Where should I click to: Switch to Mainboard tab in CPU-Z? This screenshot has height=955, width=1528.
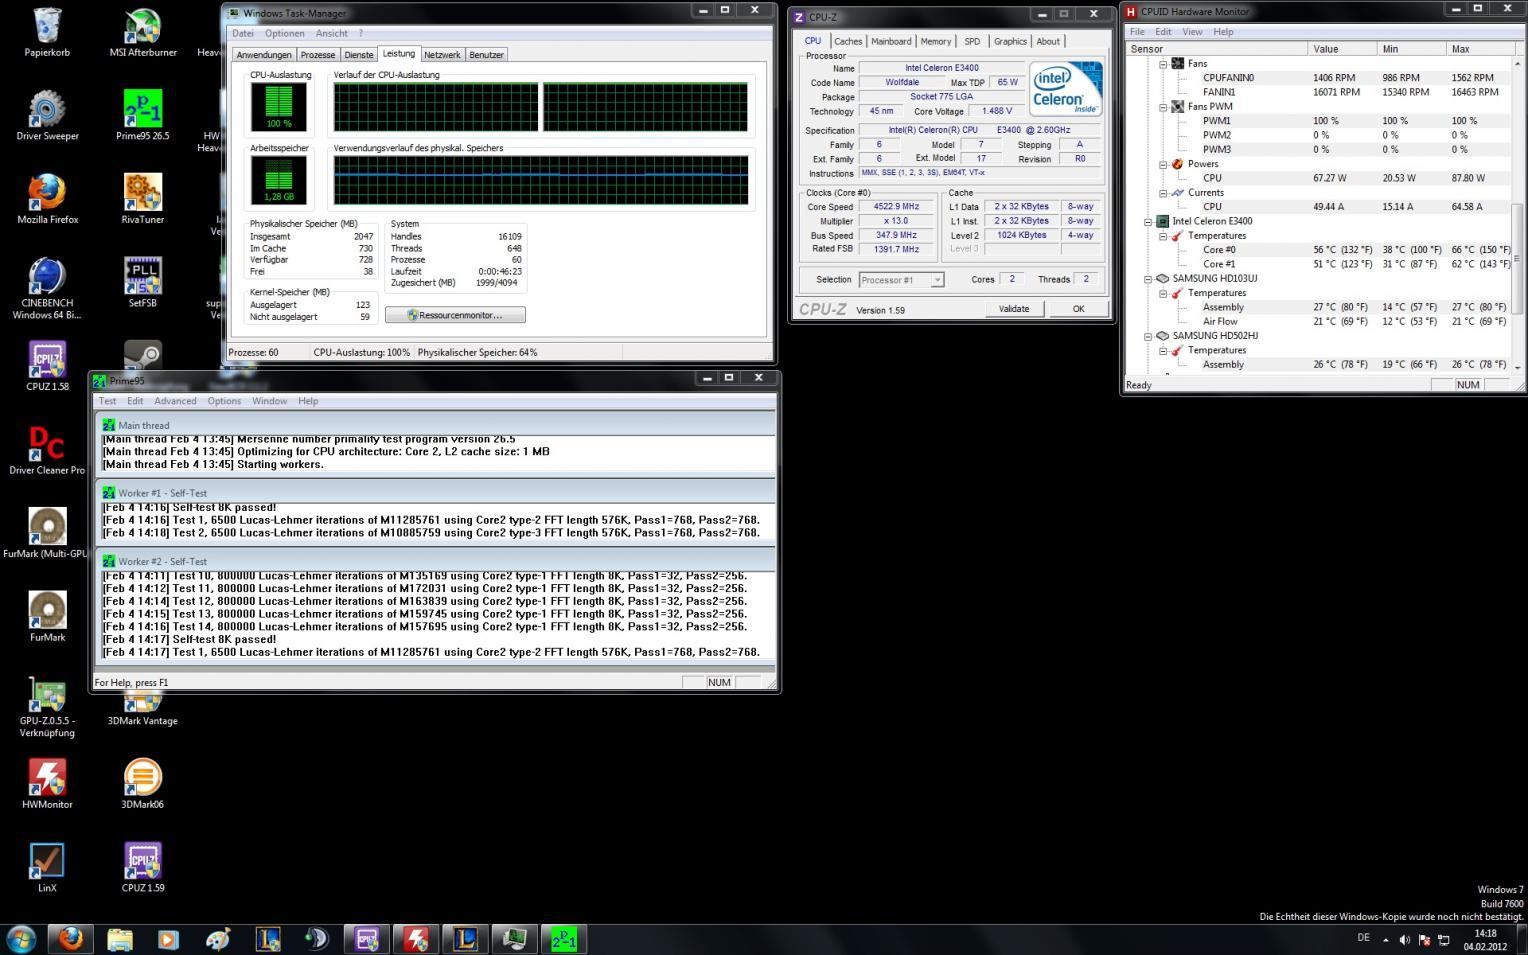891,41
